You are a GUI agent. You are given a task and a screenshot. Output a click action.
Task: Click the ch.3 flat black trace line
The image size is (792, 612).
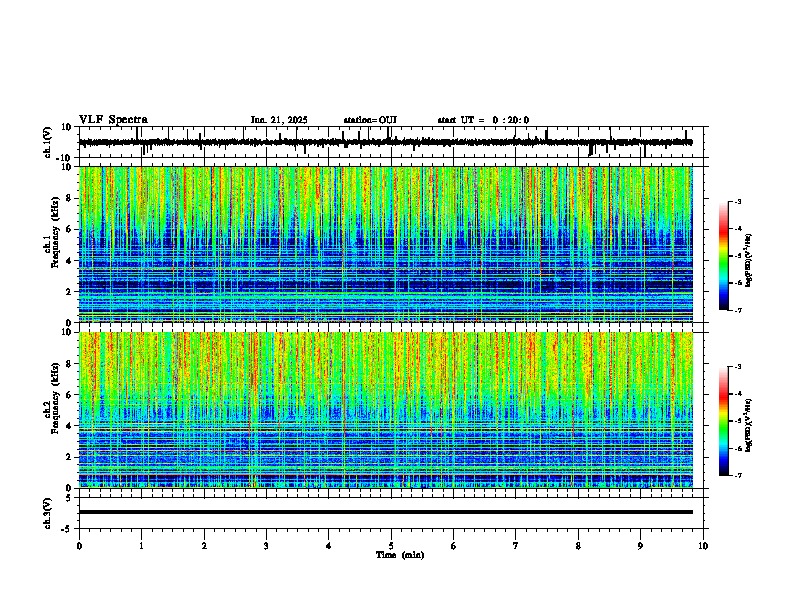point(386,512)
